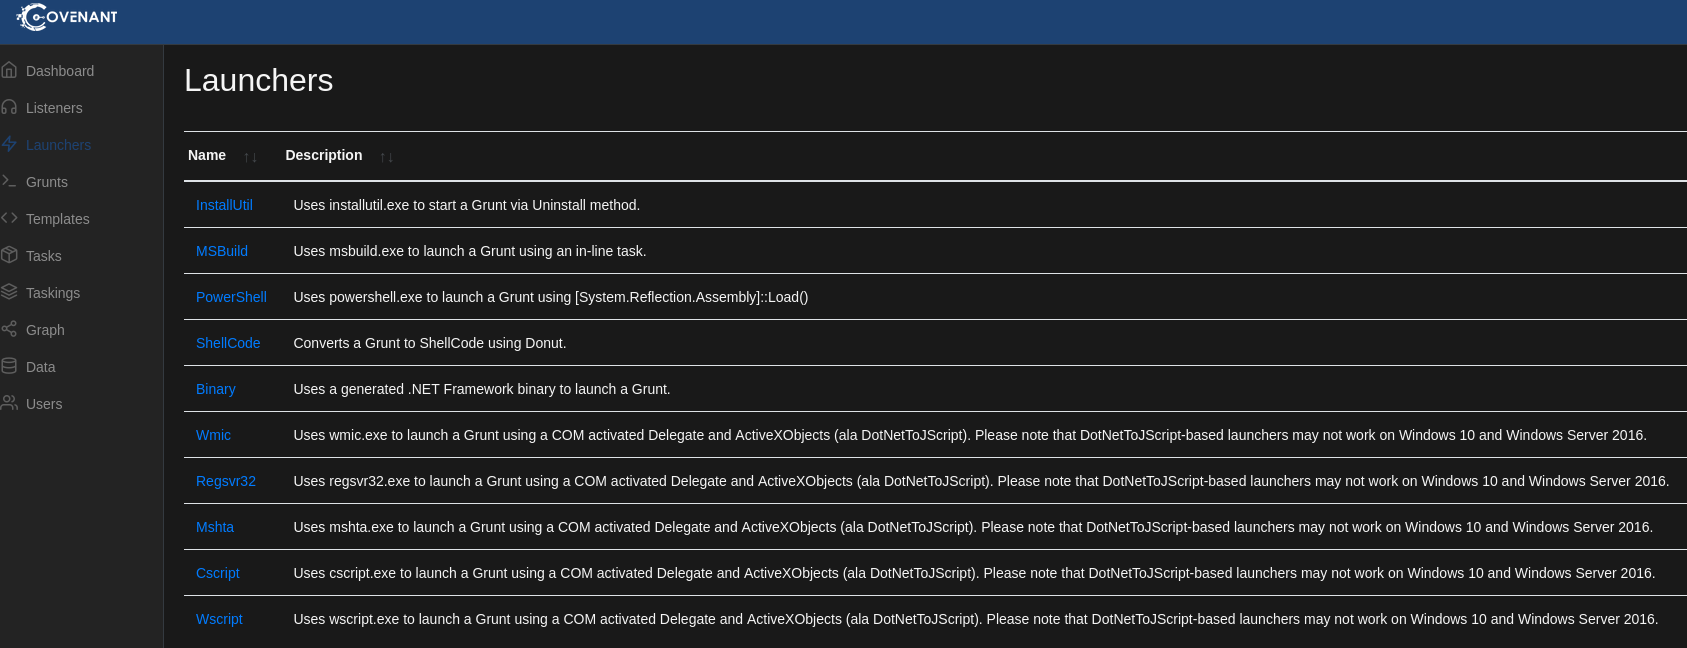Click the Data database icon

10,366
